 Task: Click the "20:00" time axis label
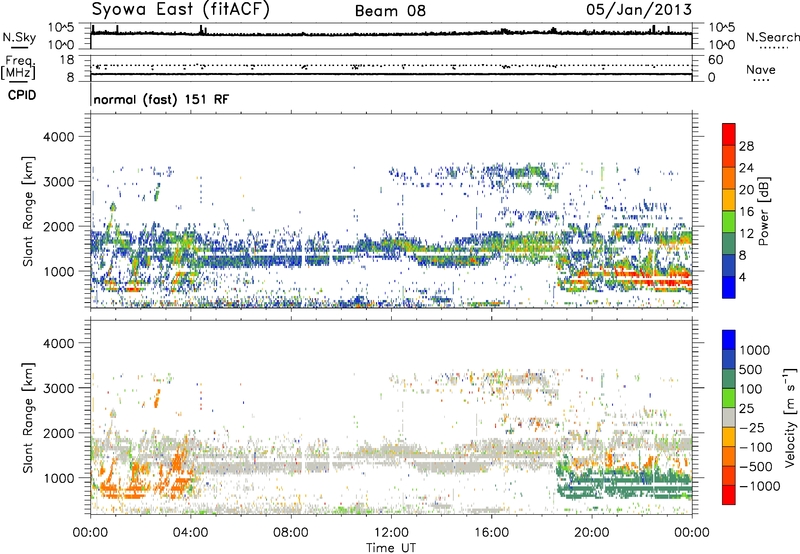(592, 533)
